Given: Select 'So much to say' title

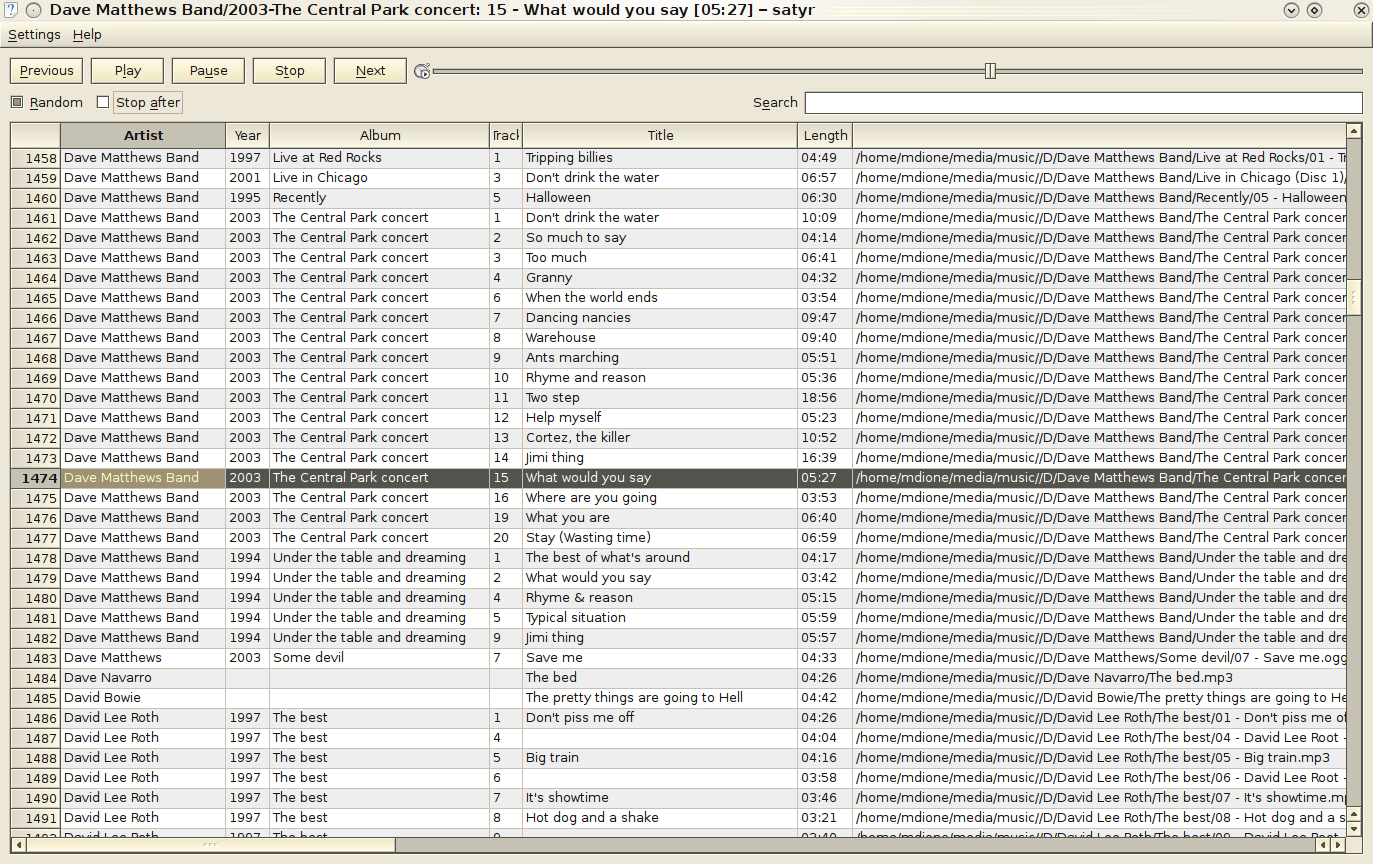Looking at the screenshot, I should [x=576, y=238].
